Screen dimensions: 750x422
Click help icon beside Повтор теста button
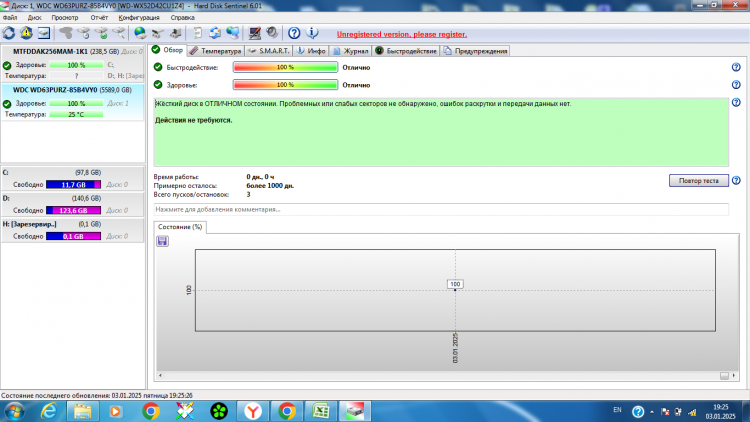pyautogui.click(x=736, y=180)
